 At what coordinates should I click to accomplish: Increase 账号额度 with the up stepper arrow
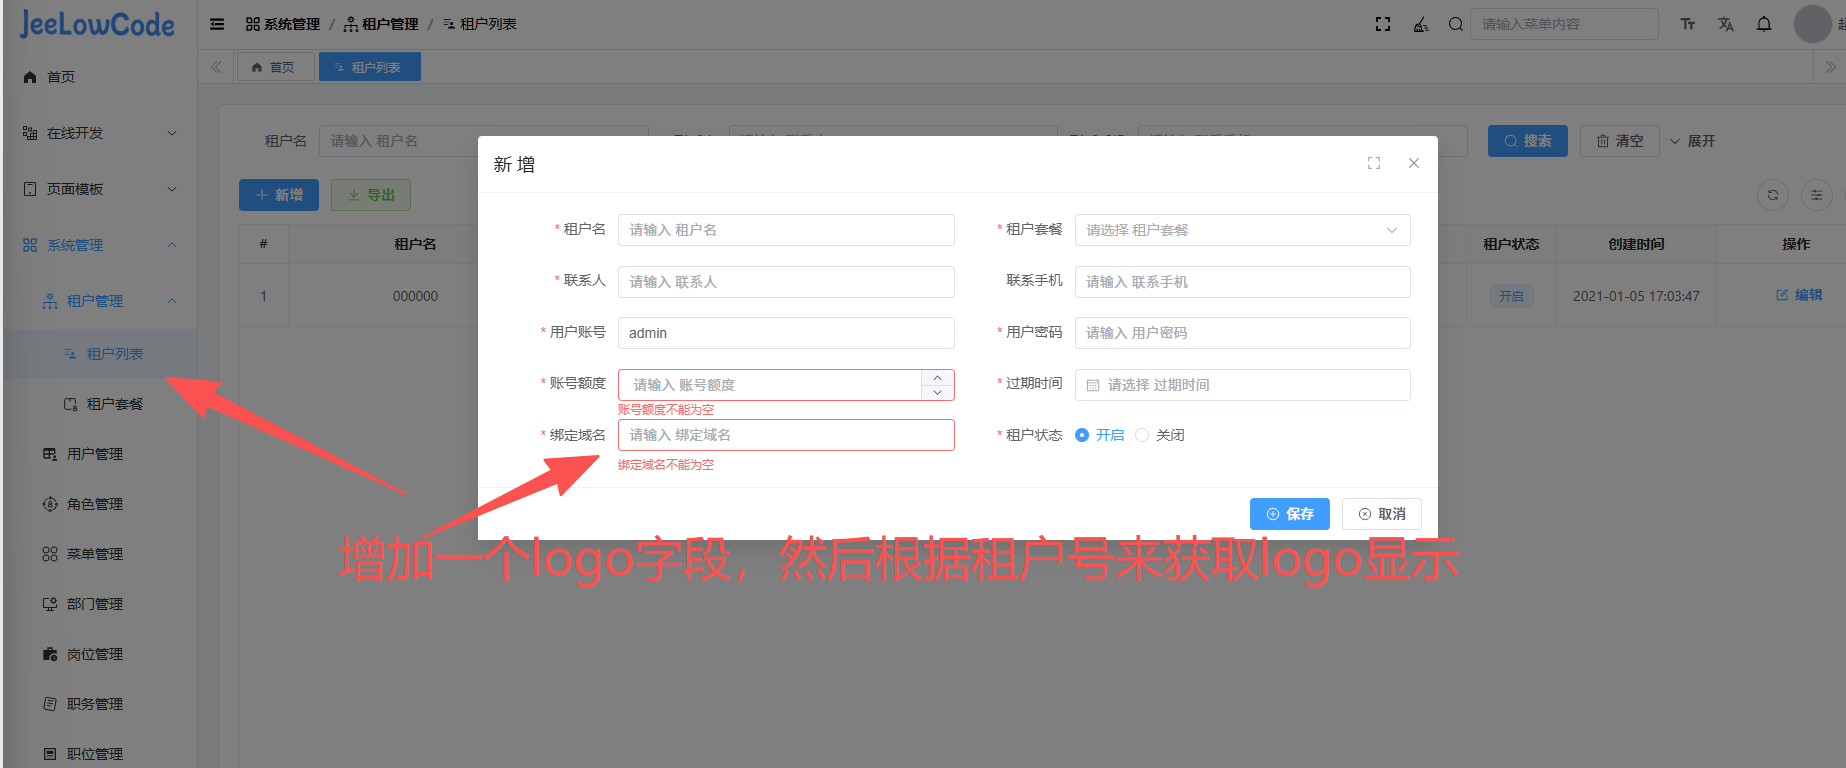coord(937,378)
